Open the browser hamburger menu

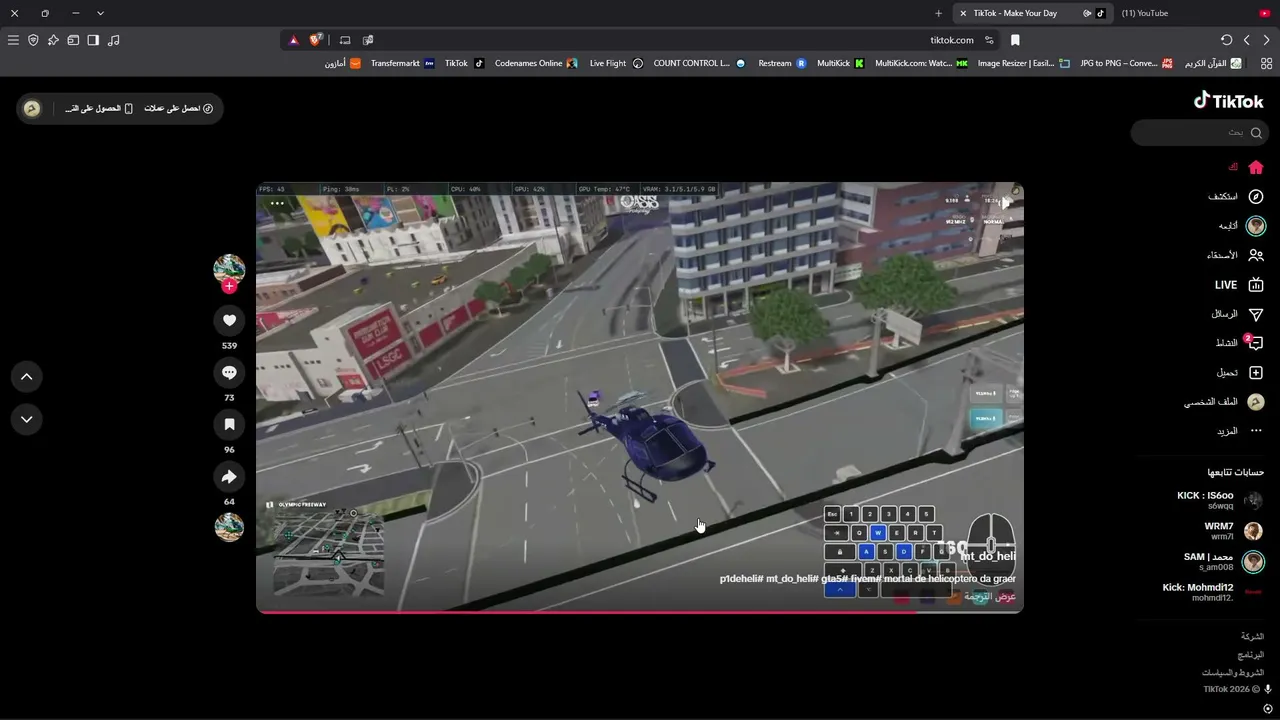point(13,40)
